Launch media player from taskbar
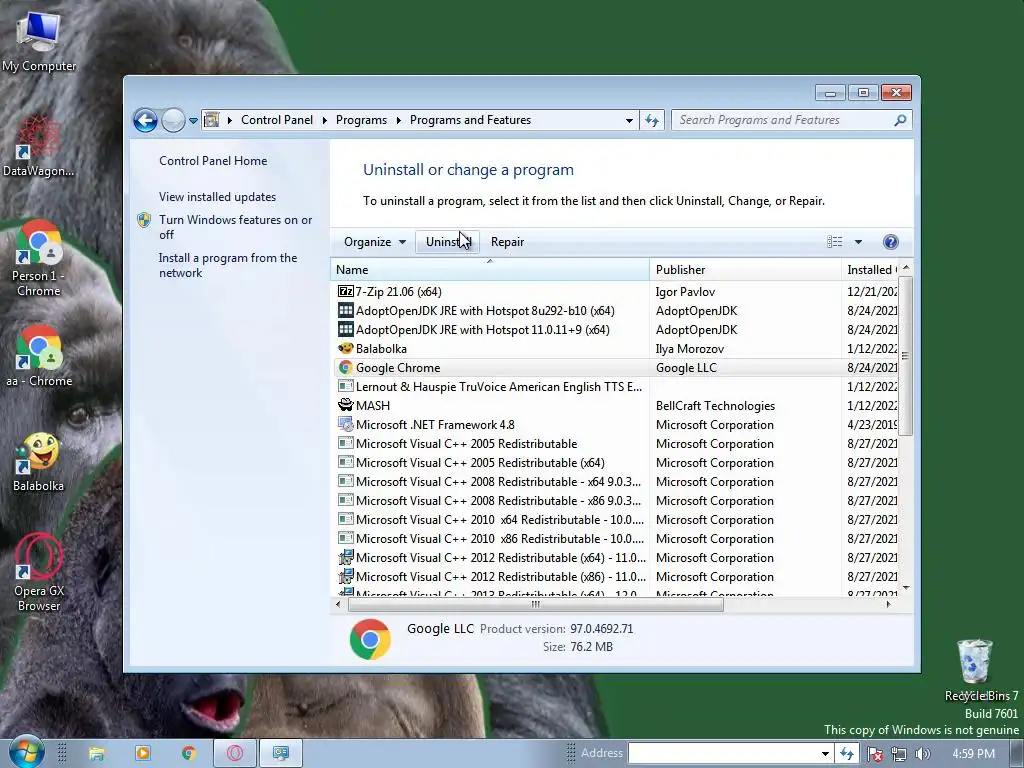Image resolution: width=1024 pixels, height=768 pixels. pos(142,753)
